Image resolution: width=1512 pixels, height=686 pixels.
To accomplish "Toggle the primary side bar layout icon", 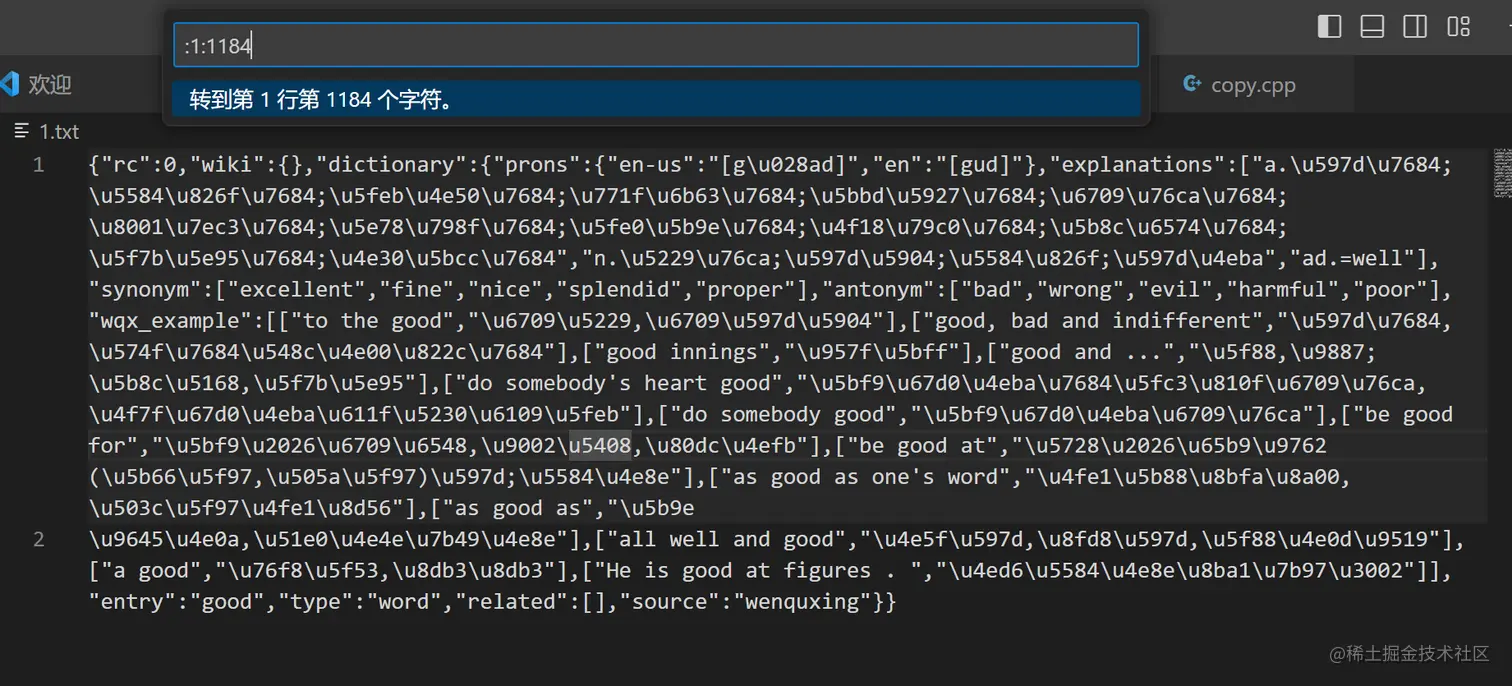I will coord(1329,27).
